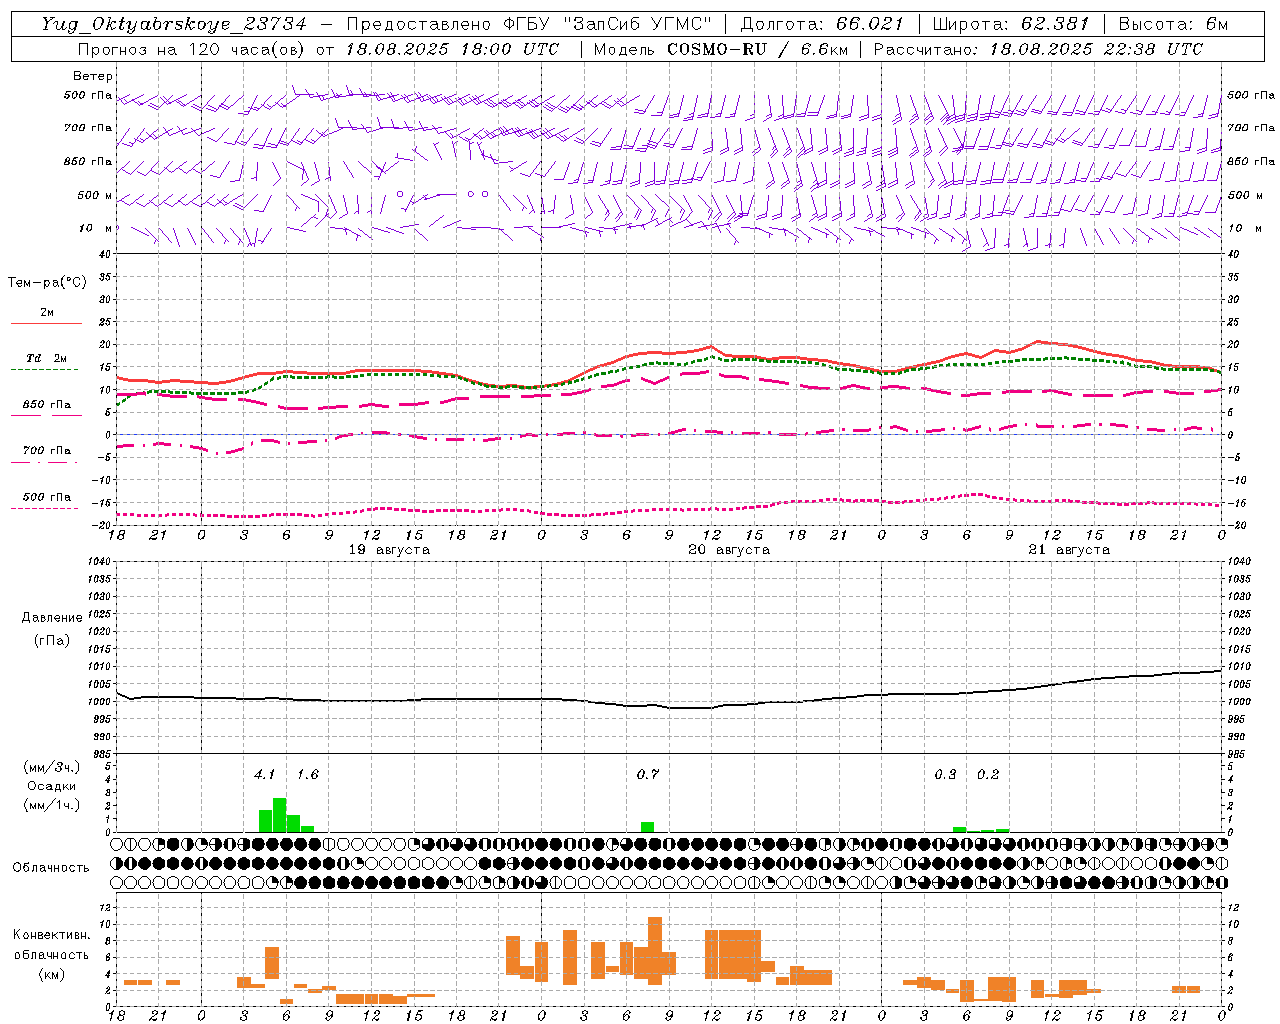Image resolution: width=1280 pixels, height=1024 pixels.
Task: Click the green dashed Td 2м legend line
Action: [x=44, y=369]
